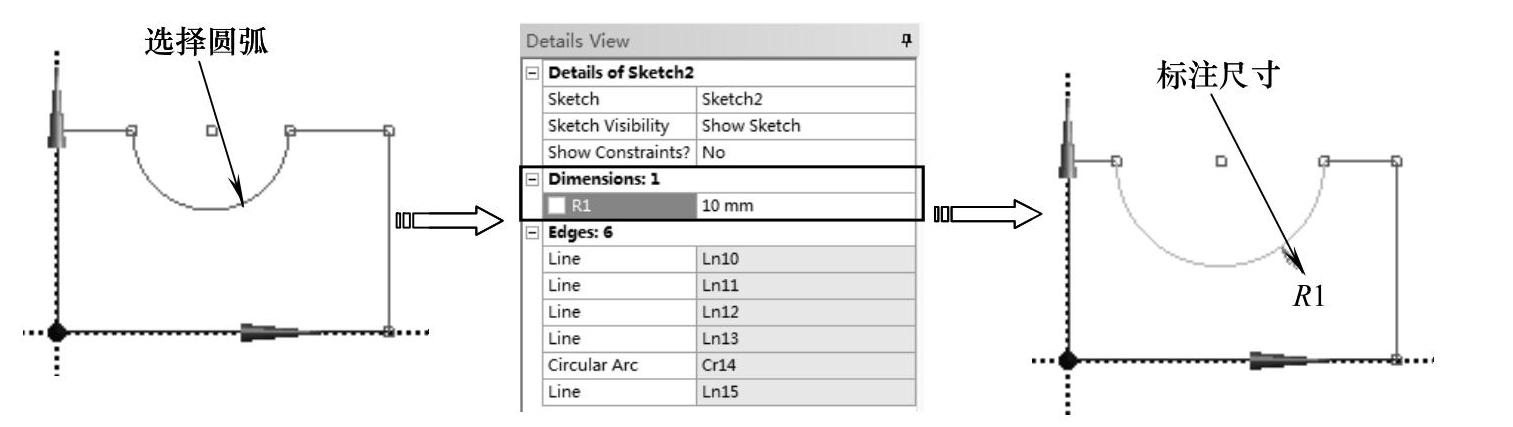Collapse the Details of Sketch2 section
Viewport: 1513px width, 427px height.
(533, 73)
